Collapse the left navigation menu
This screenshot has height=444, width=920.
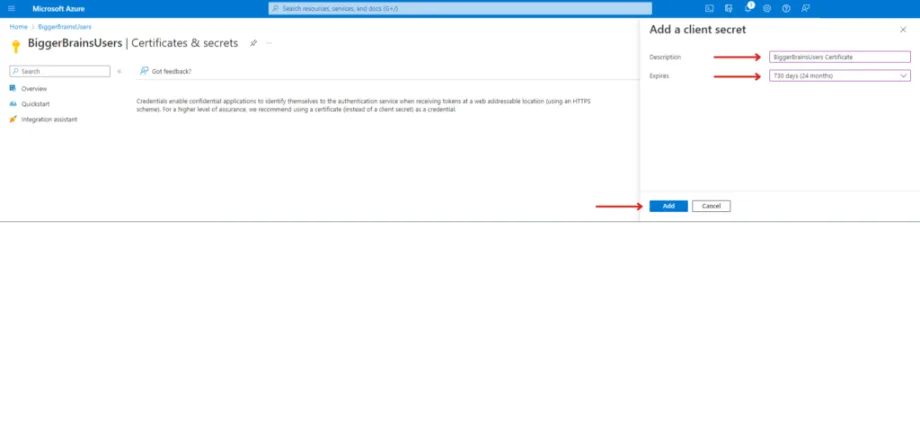119,72
